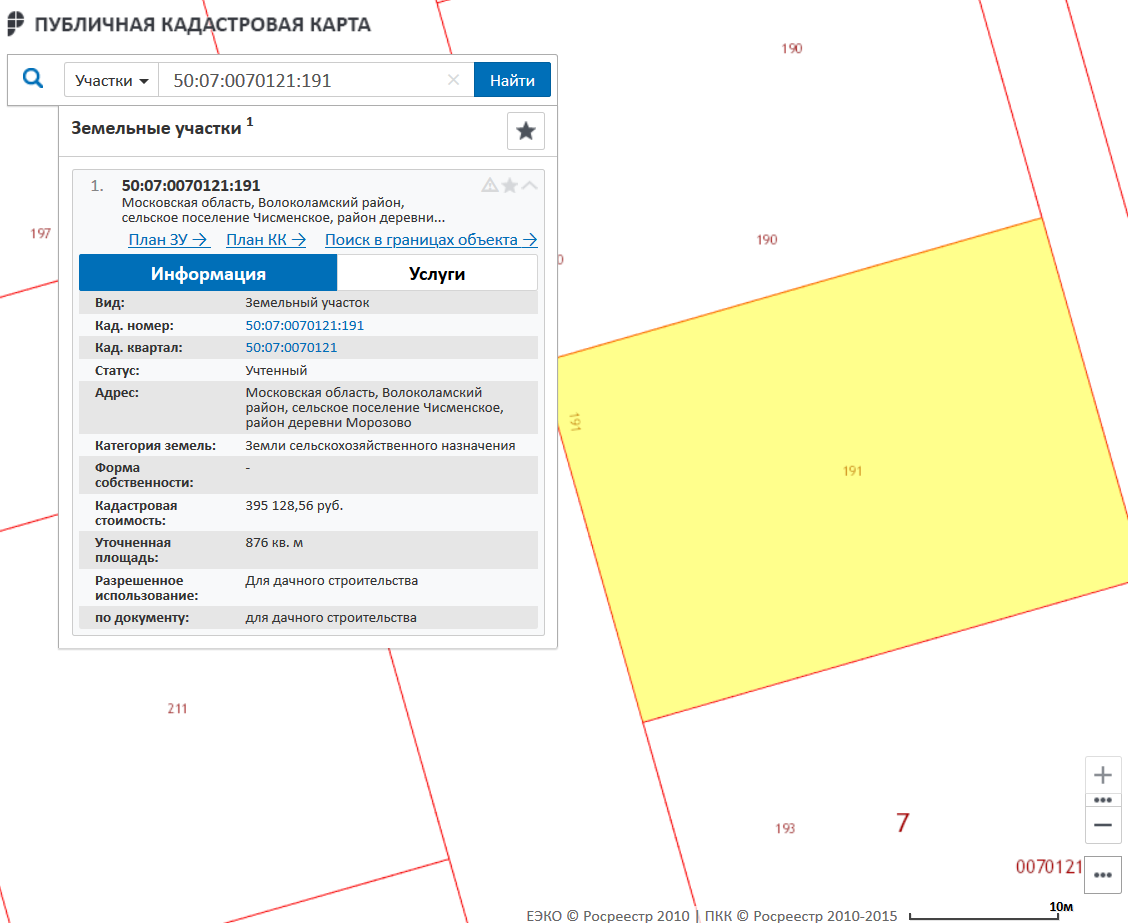Click the Rosreestr logo icon
The width and height of the screenshot is (1128, 923).
pos(16,24)
